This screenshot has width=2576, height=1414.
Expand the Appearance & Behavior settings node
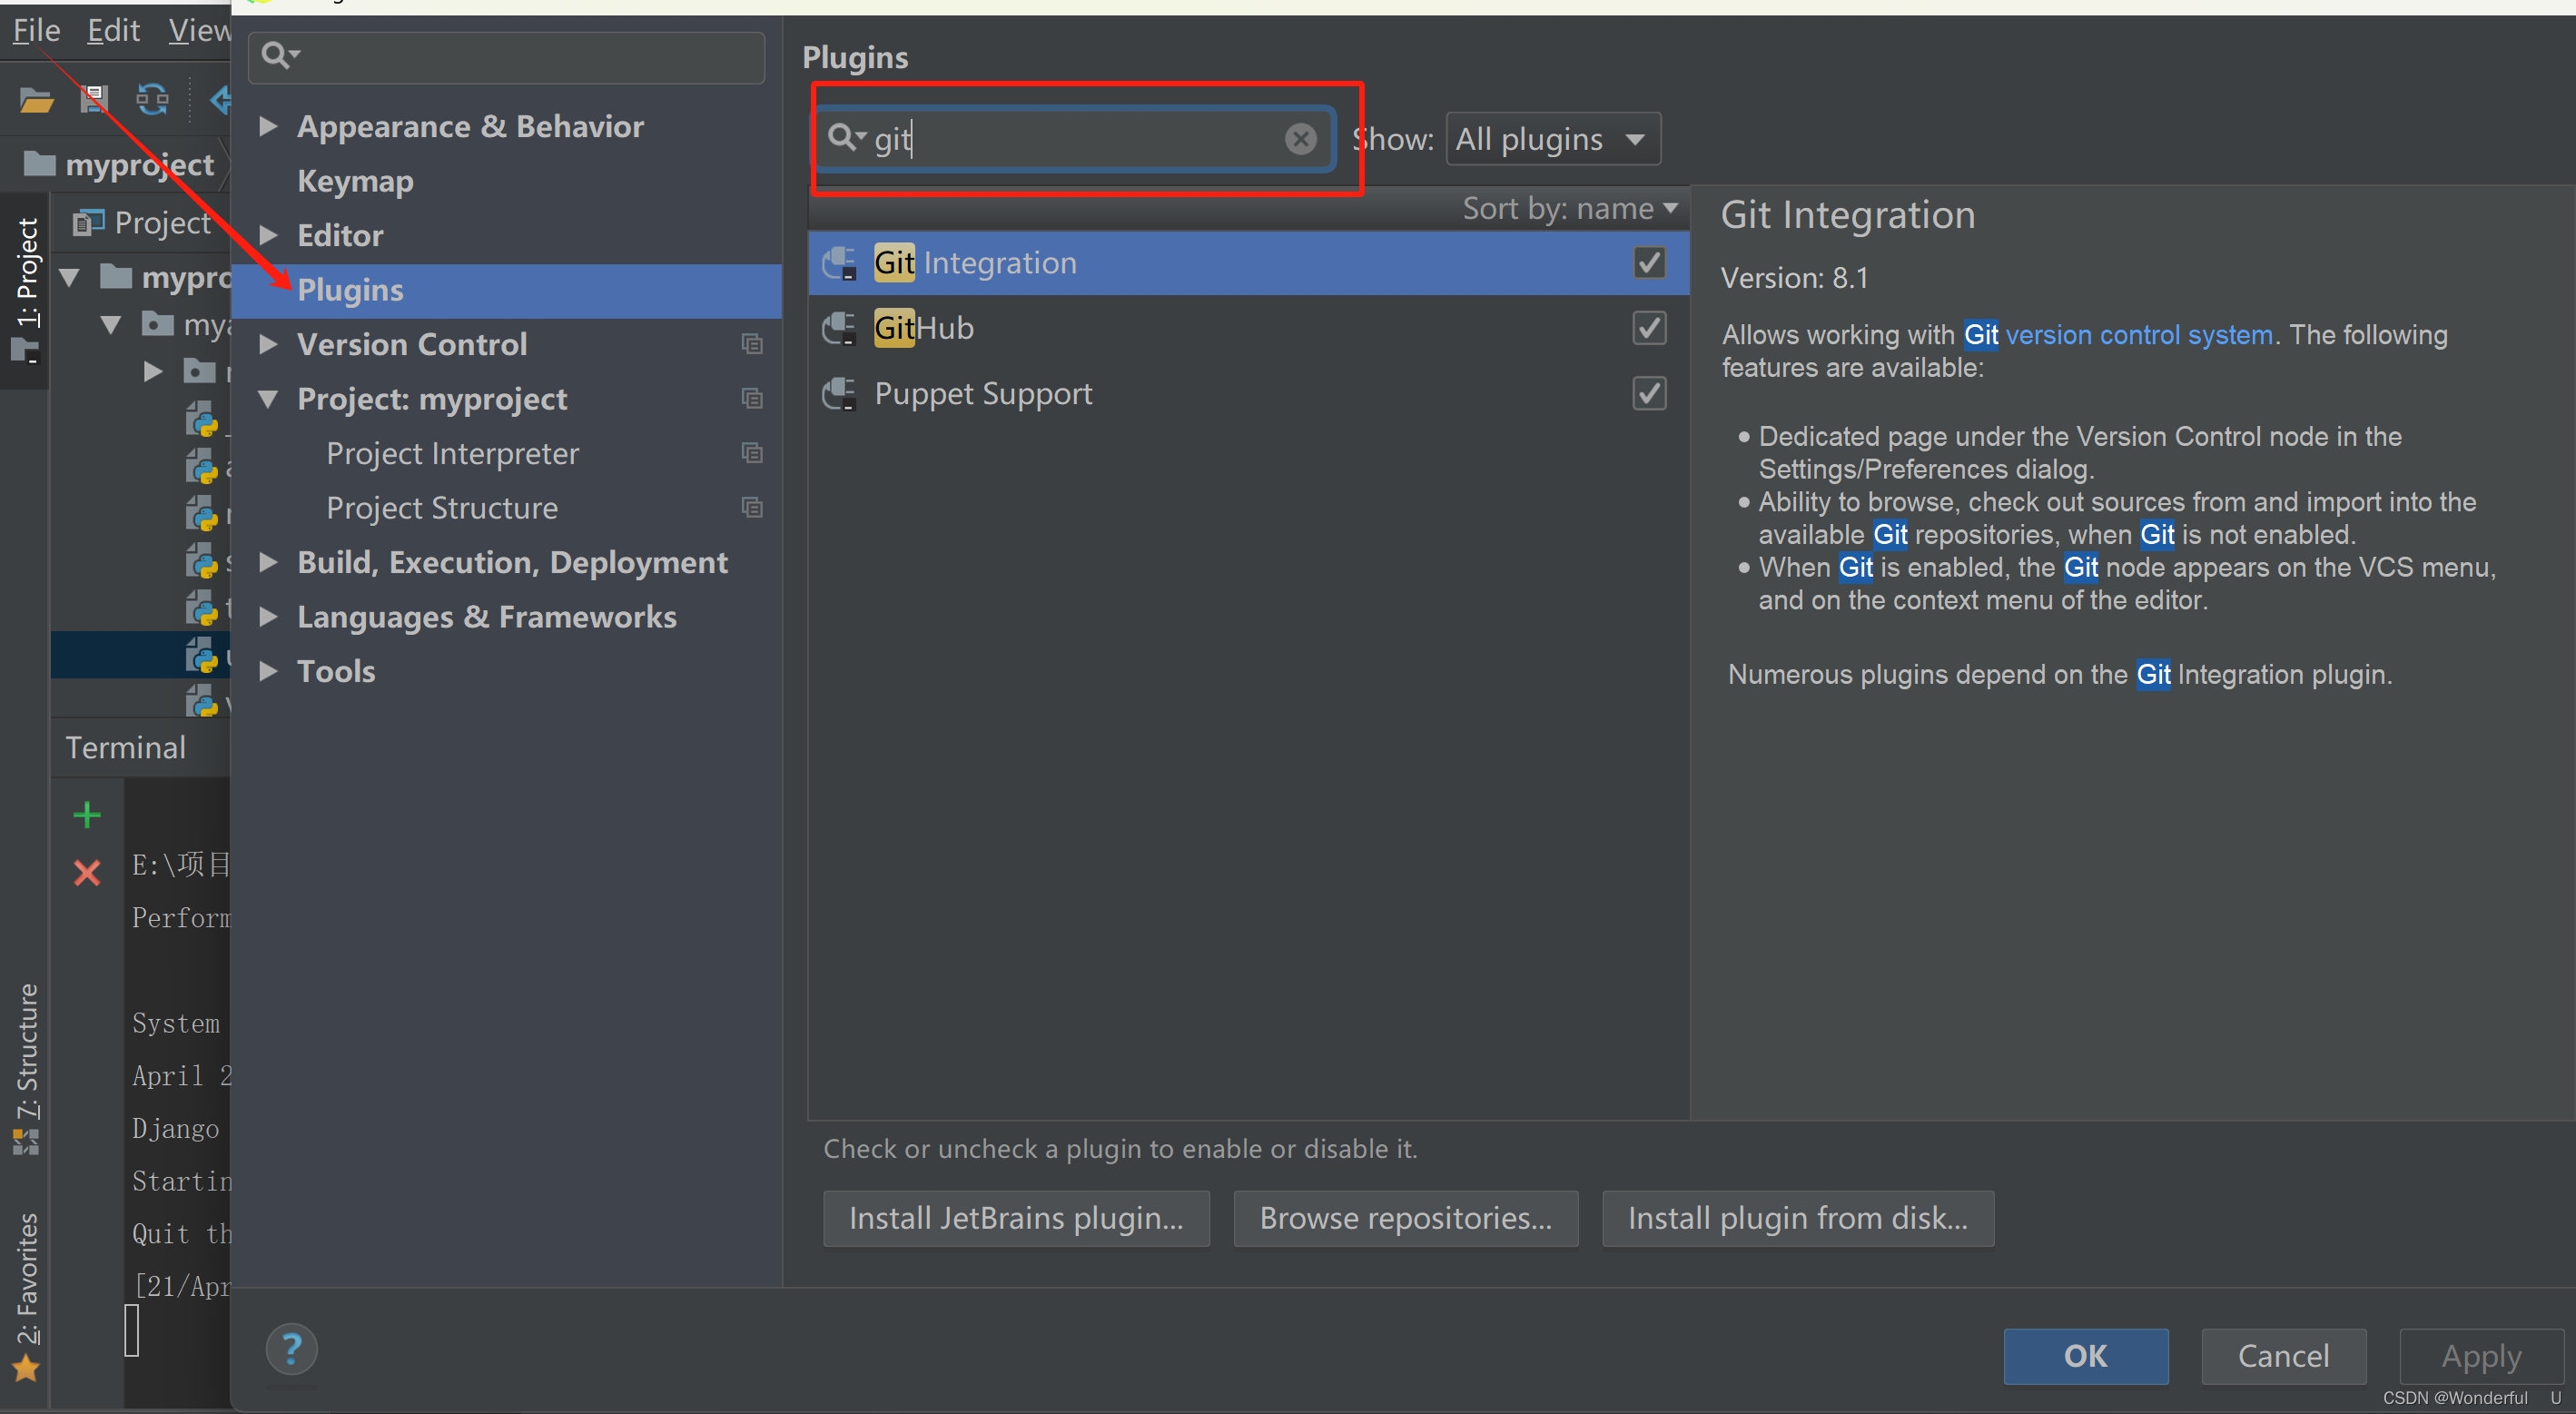(267, 126)
